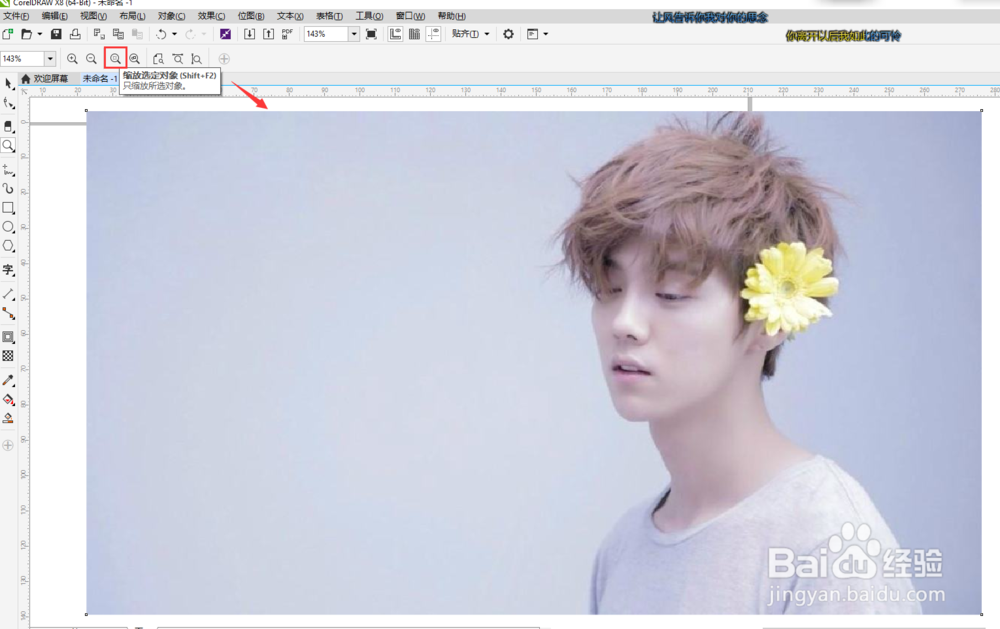This screenshot has width=1000, height=629.
Task: Click the Zoom to Page icon
Action: [x=158, y=59]
